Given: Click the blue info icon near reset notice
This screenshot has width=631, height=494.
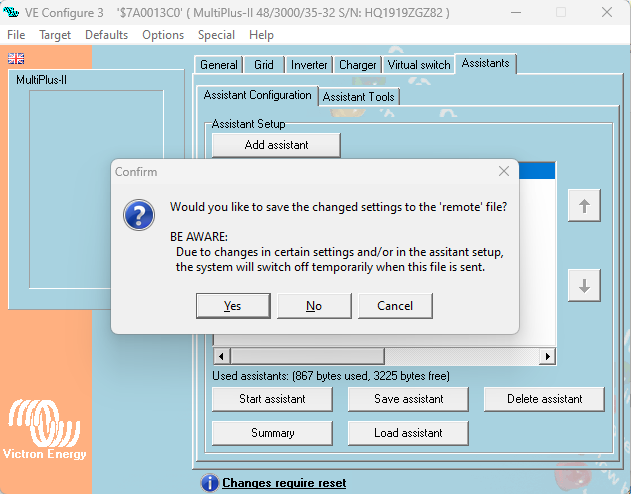Looking at the screenshot, I should point(209,483).
